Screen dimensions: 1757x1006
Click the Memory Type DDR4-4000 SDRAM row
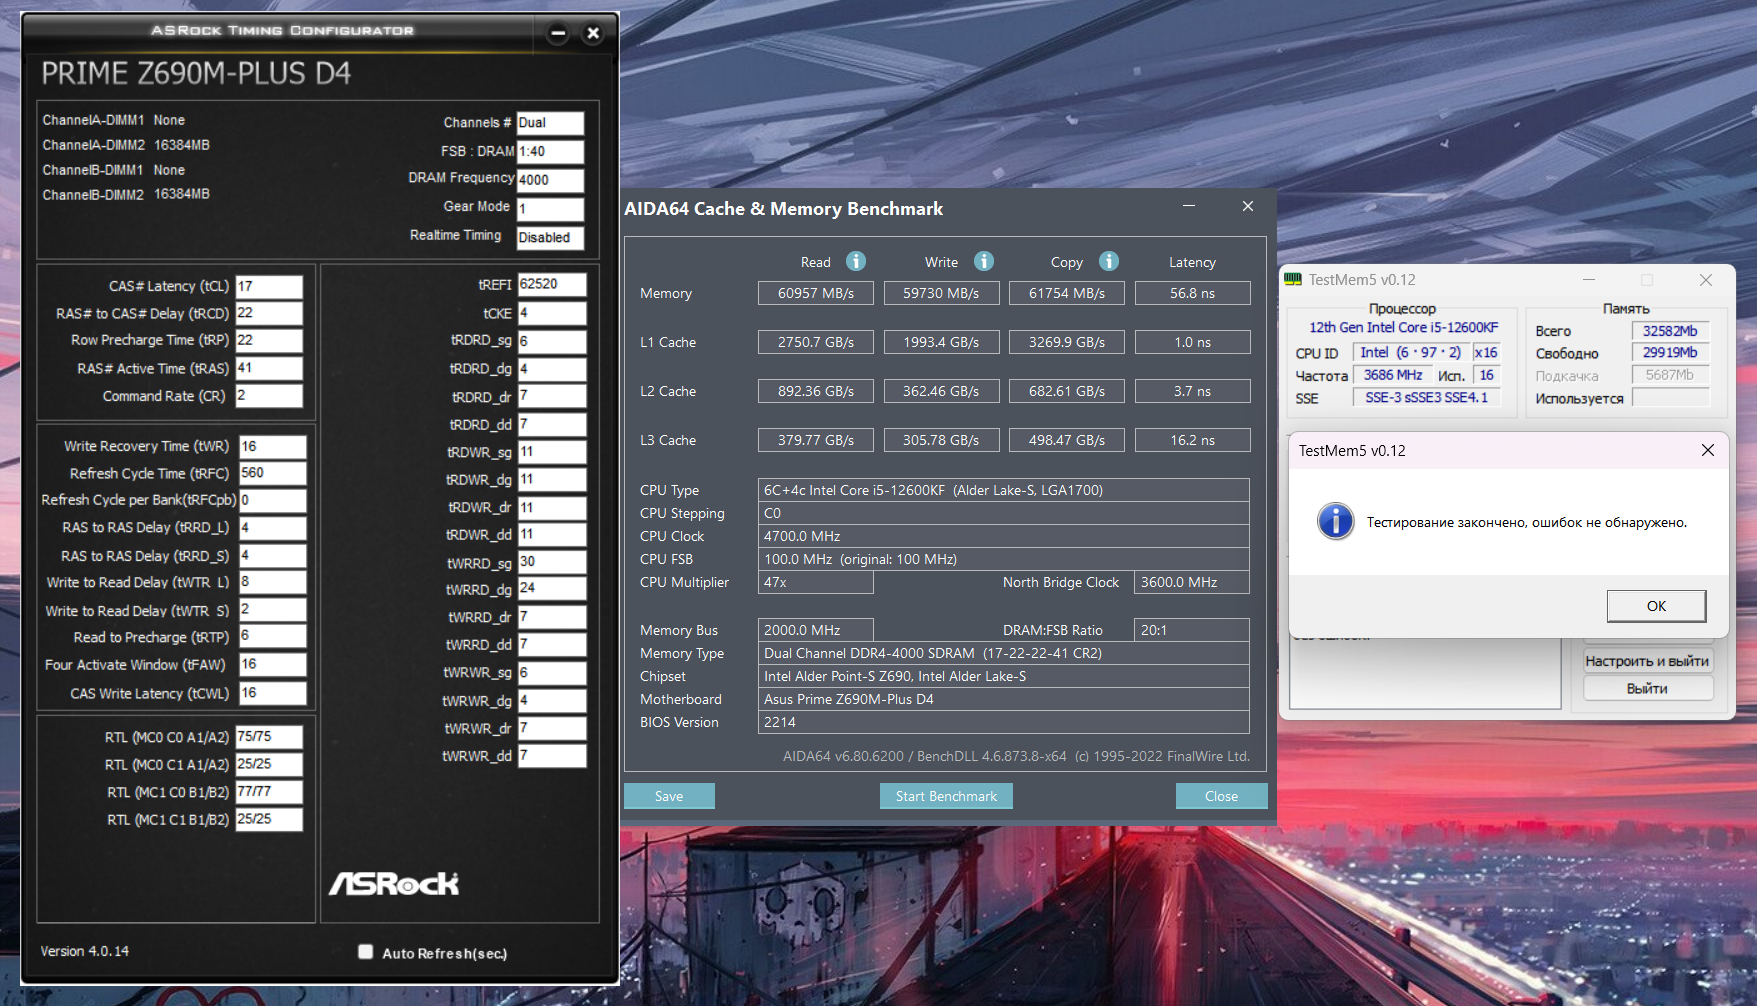tap(1004, 653)
